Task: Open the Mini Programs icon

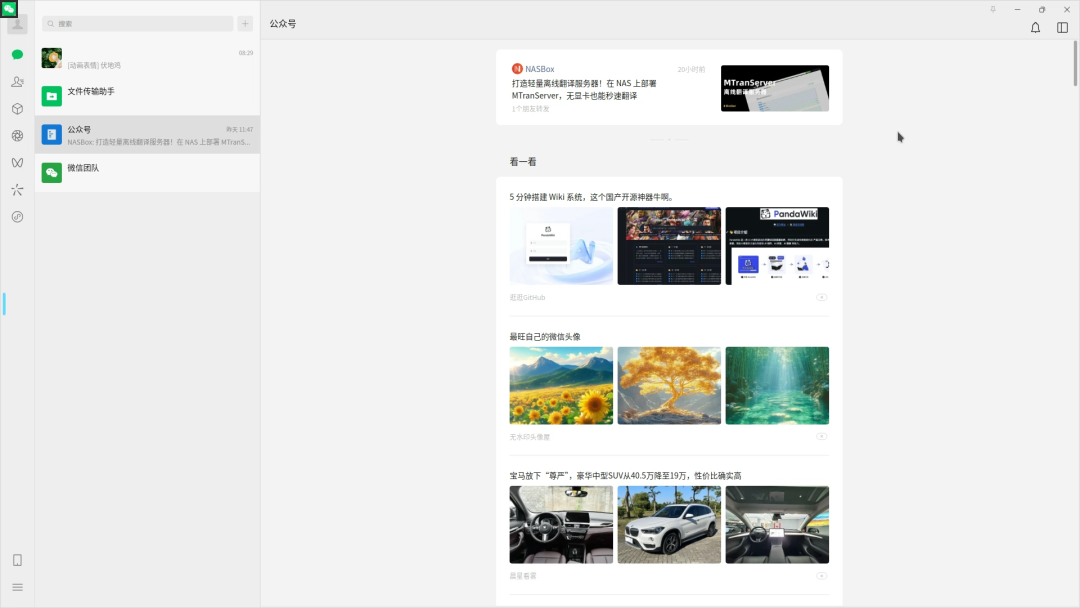Action: click(17, 217)
